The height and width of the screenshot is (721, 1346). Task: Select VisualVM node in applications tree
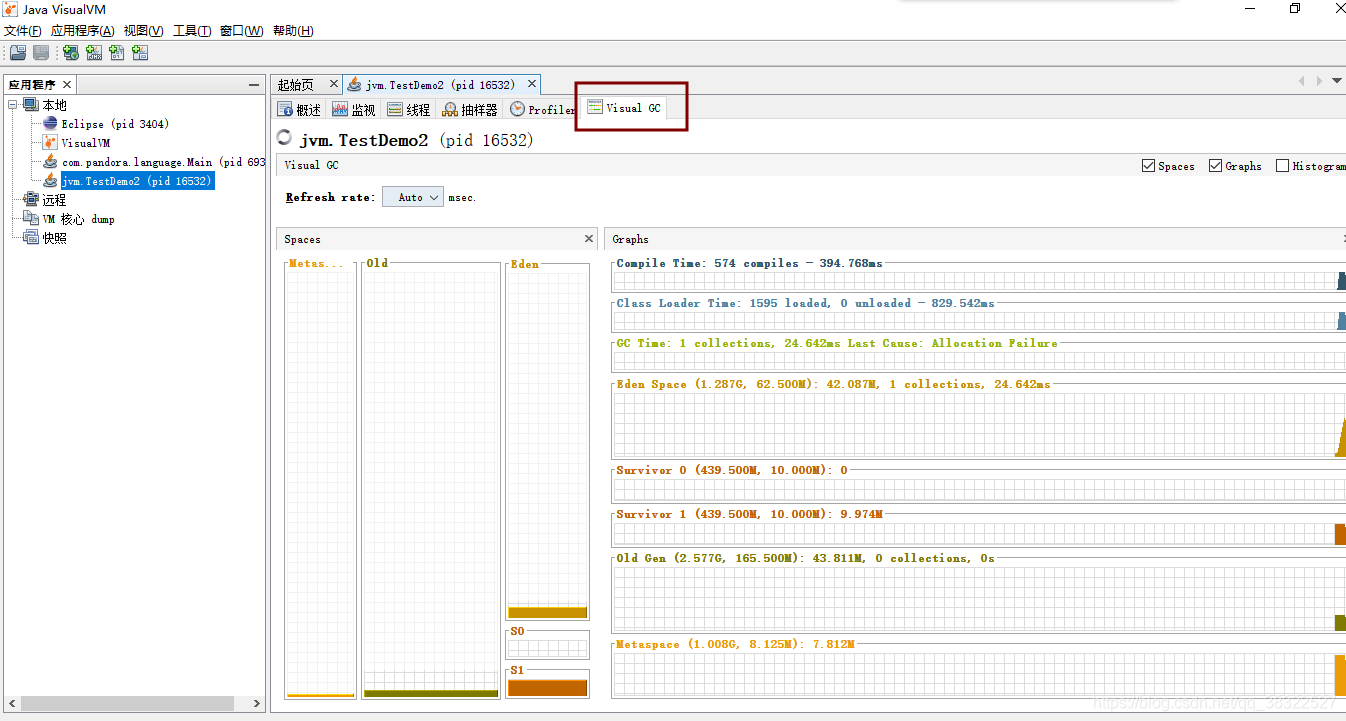pyautogui.click(x=86, y=143)
